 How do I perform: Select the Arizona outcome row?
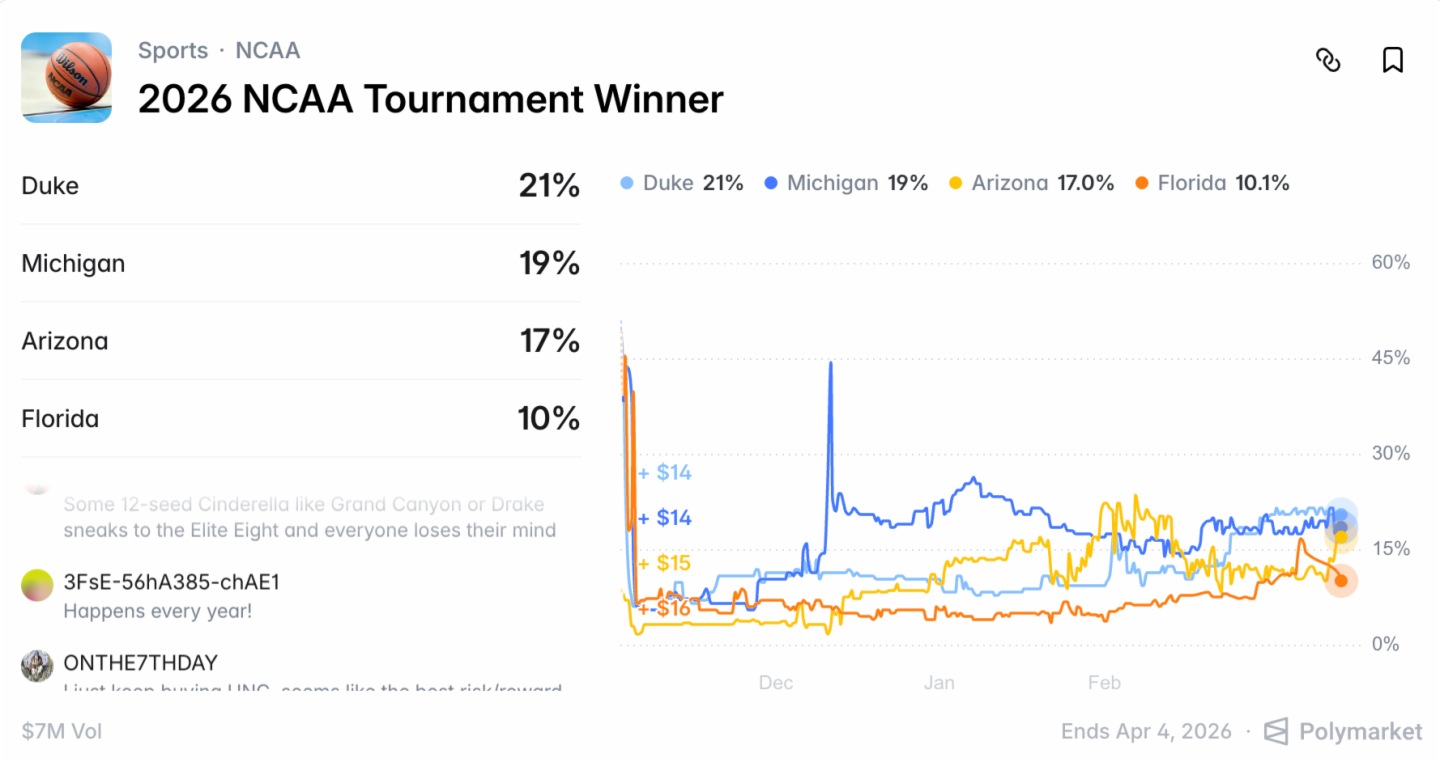tap(300, 341)
